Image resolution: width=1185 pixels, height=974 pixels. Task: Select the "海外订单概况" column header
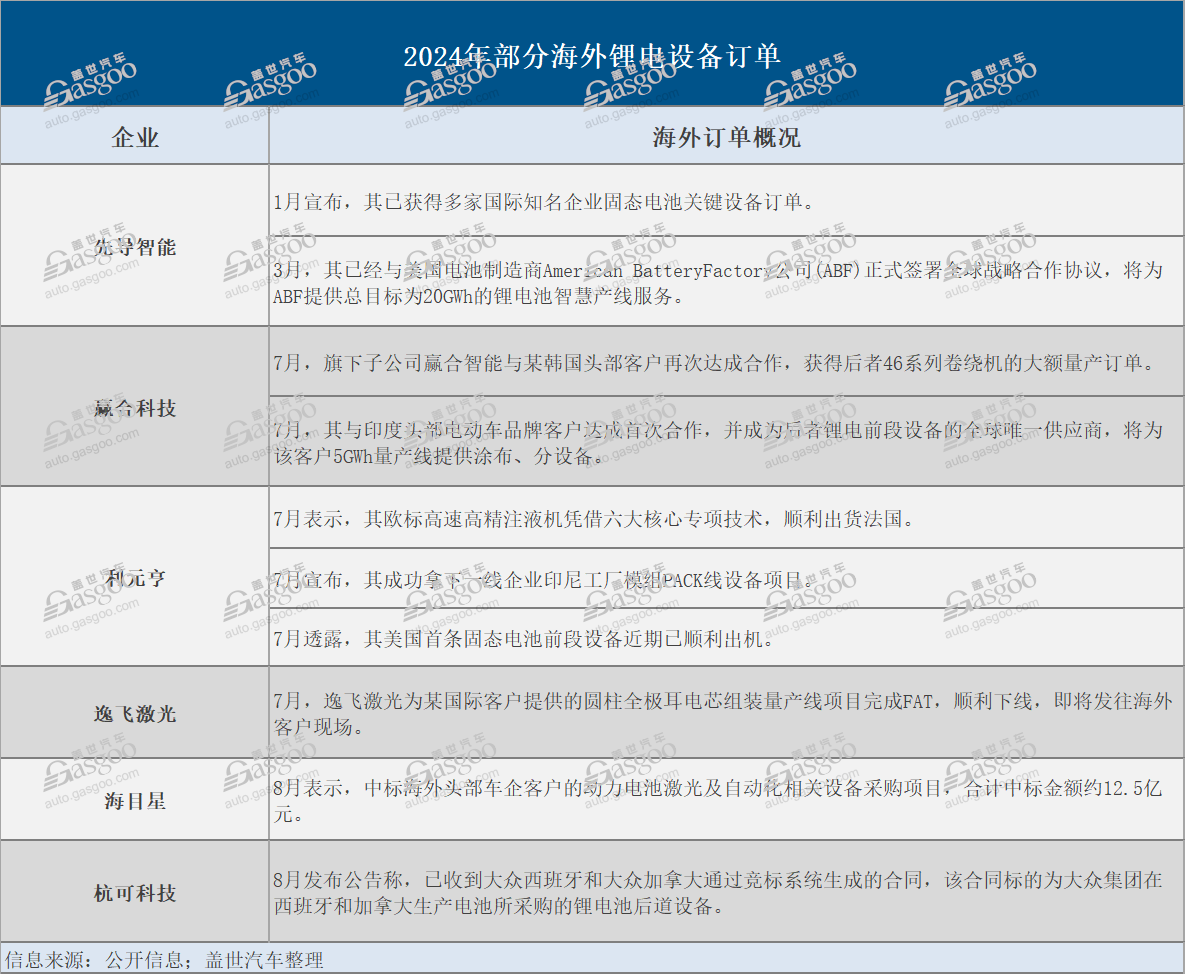pos(726,137)
